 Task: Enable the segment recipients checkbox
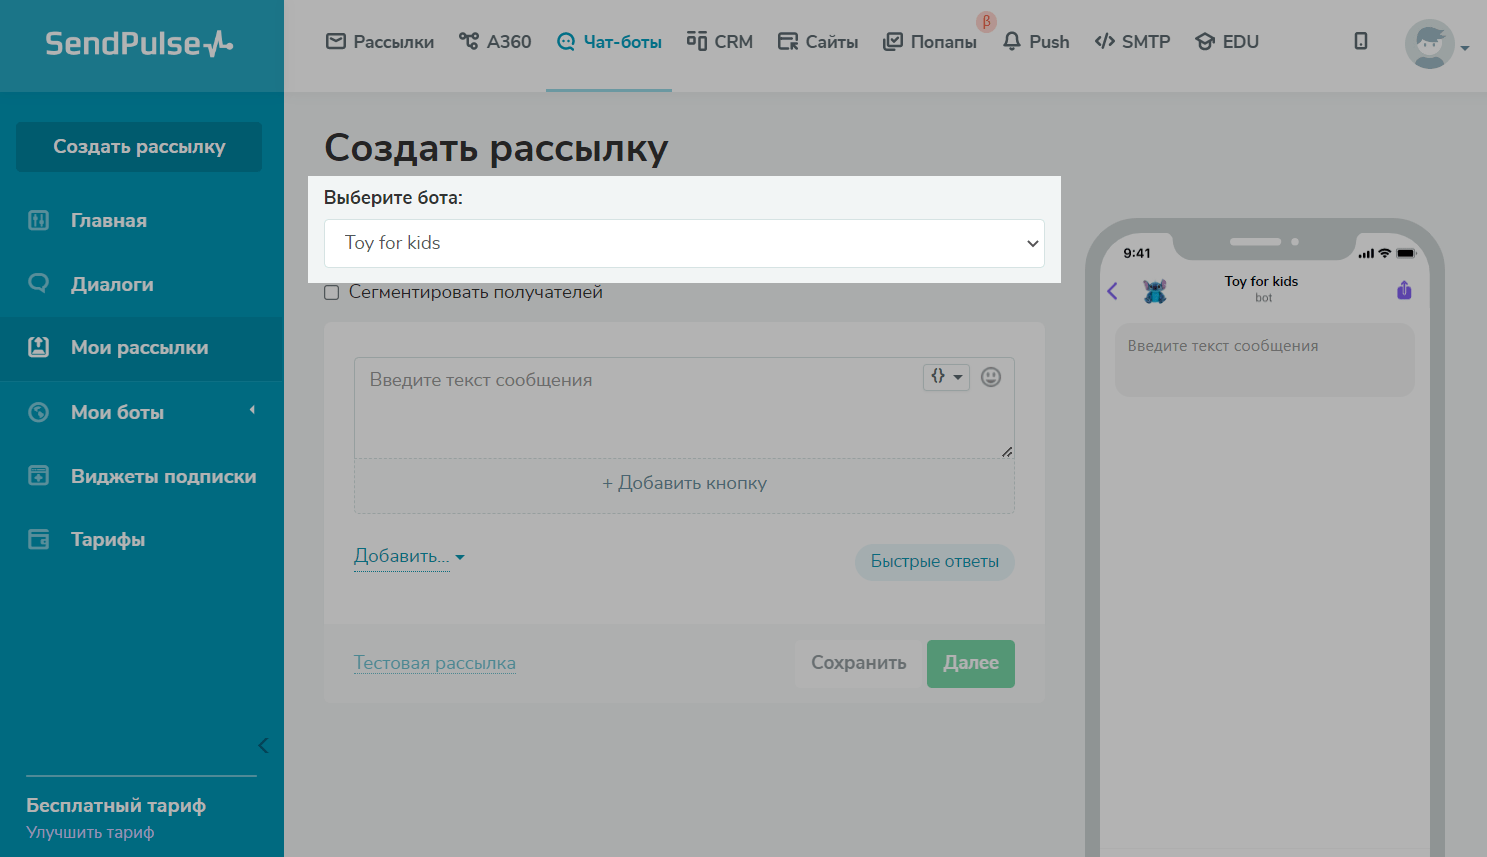point(332,293)
